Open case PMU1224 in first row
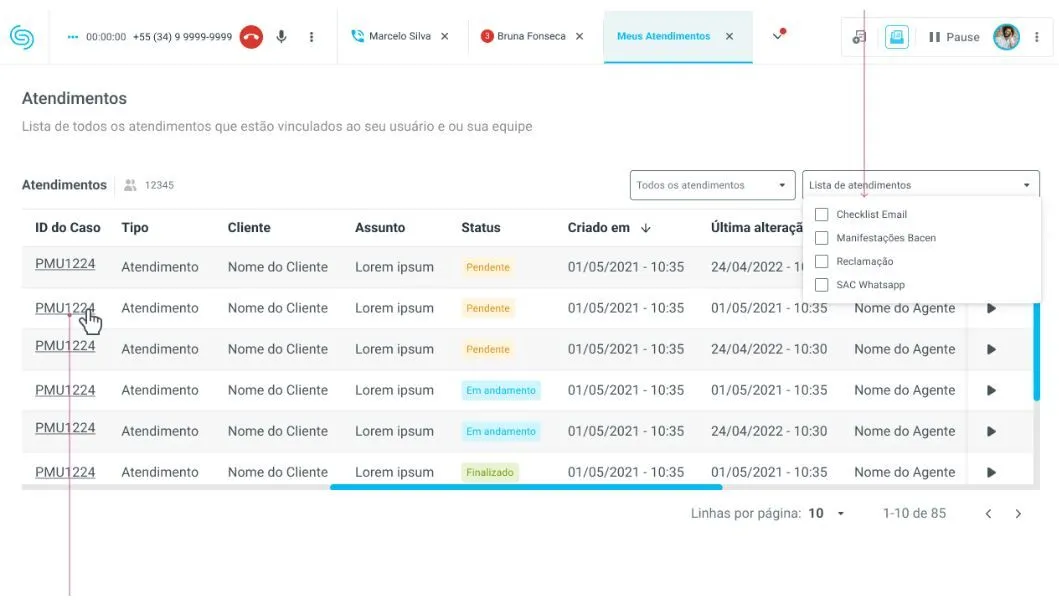The height and width of the screenshot is (603, 1059). [65, 264]
